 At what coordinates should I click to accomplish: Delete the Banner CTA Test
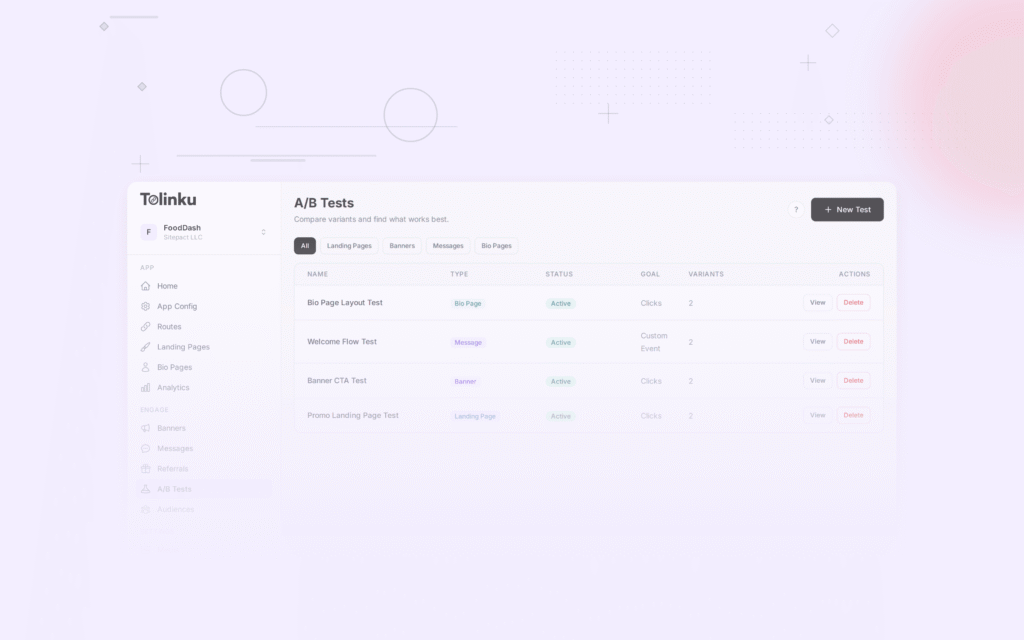tap(853, 381)
